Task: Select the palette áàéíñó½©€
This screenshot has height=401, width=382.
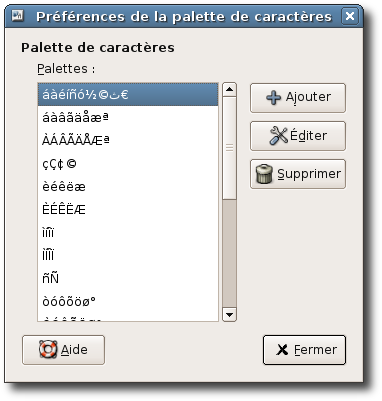Action: [128, 95]
